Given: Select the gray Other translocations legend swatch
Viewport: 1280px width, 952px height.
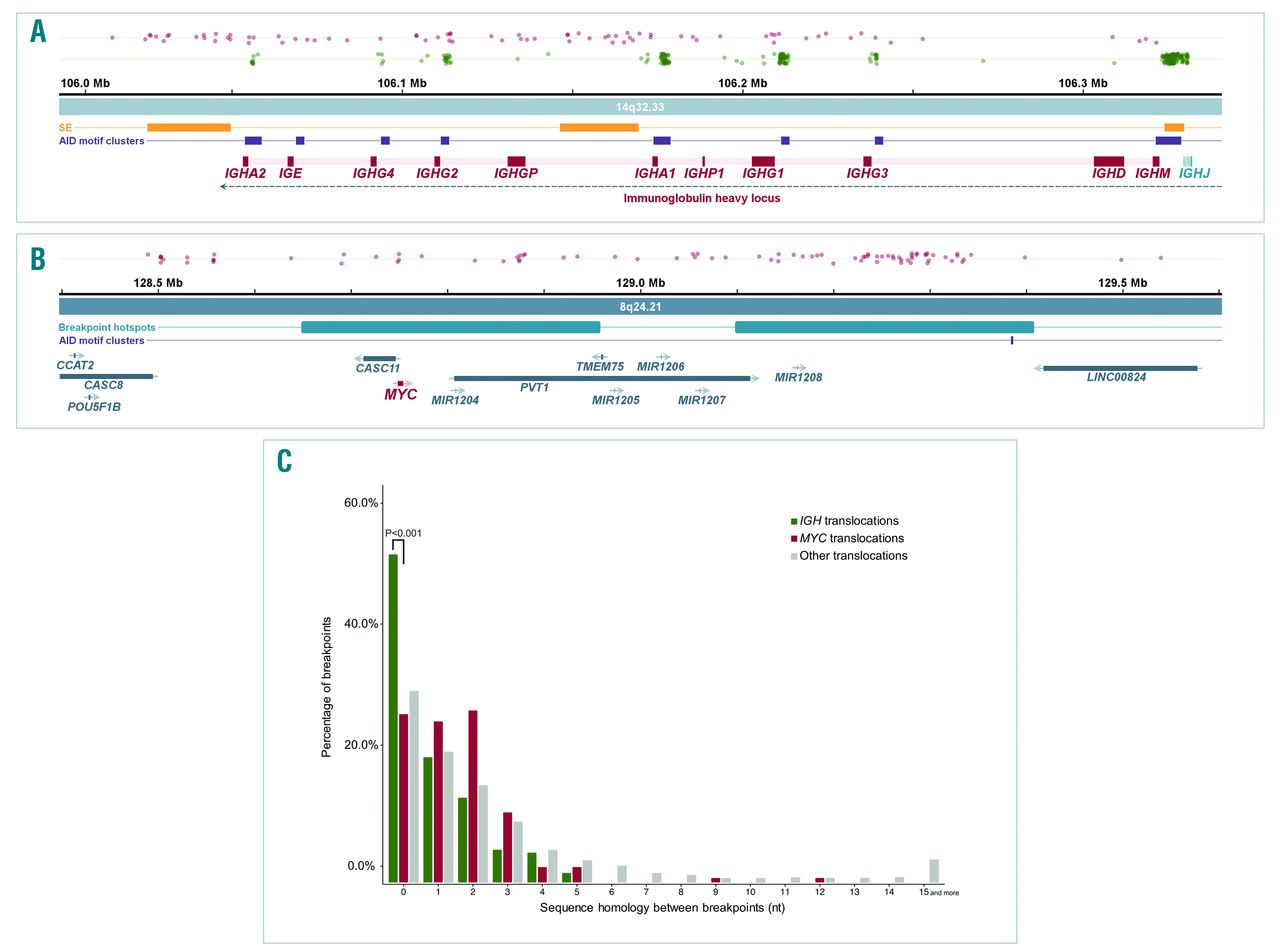Looking at the screenshot, I should point(794,555).
